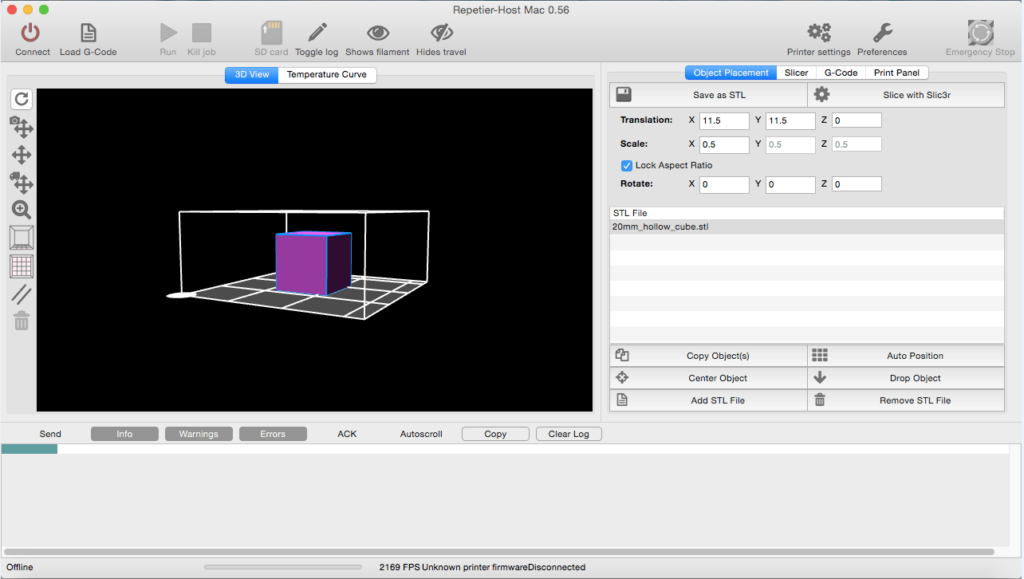This screenshot has width=1024, height=579.
Task: Click the Copy Object(s) icon
Action: coord(622,355)
